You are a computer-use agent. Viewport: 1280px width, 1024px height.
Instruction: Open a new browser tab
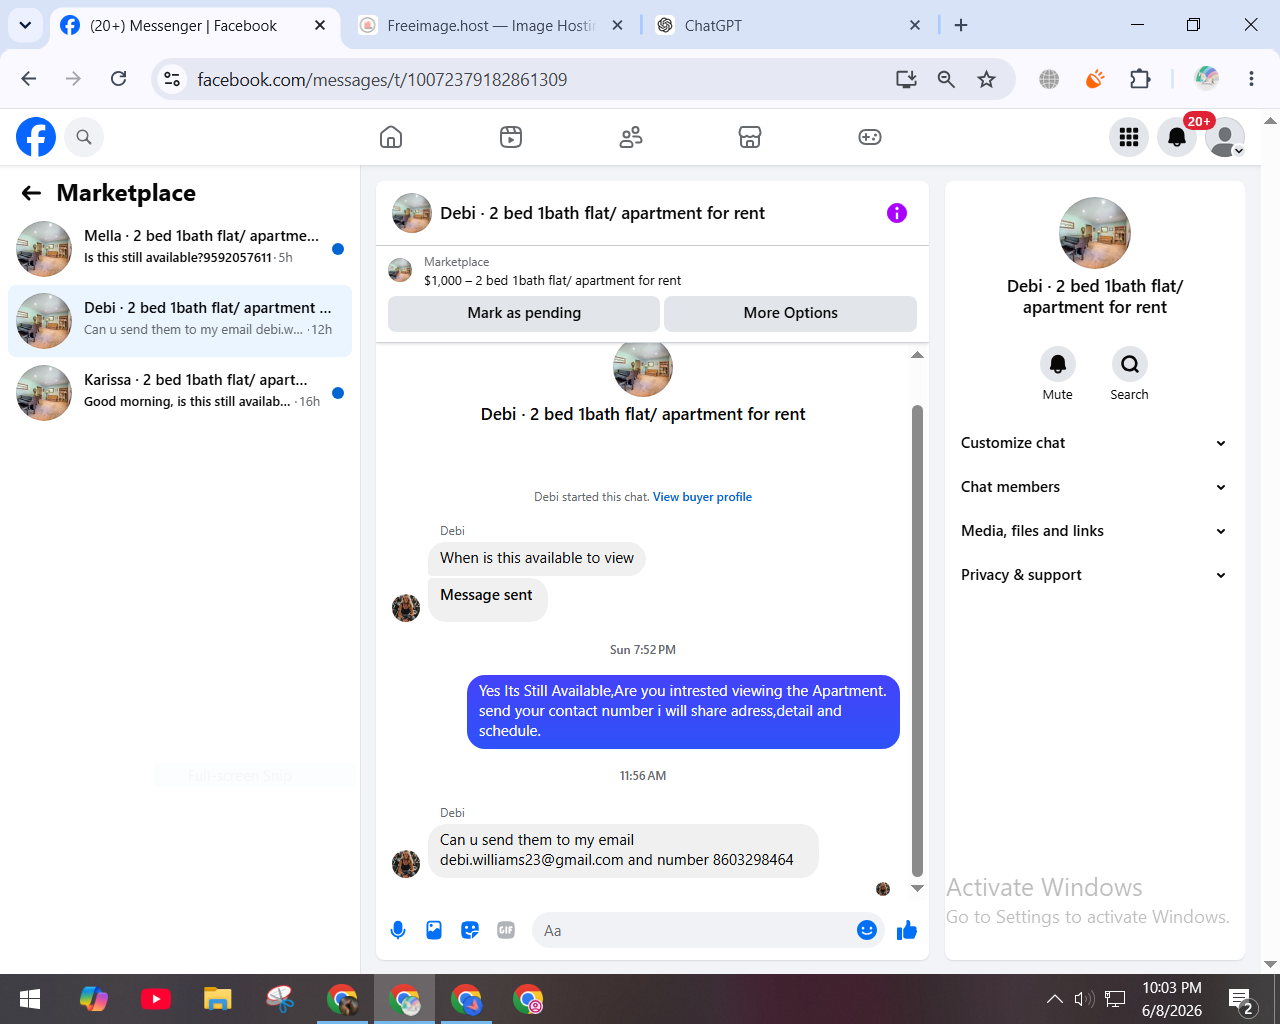coord(961,25)
